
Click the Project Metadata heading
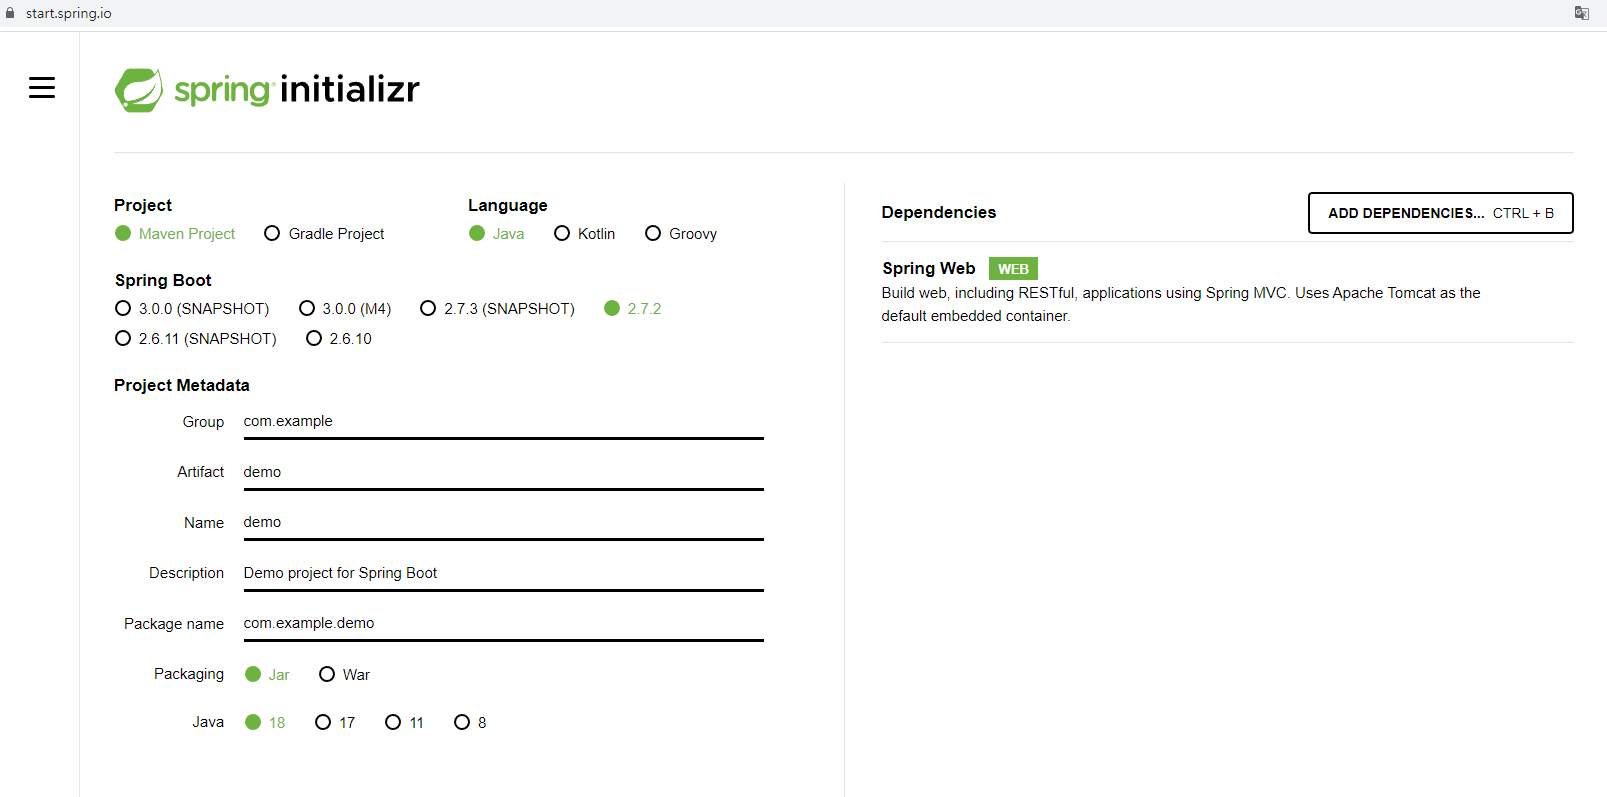pyautogui.click(x=182, y=385)
